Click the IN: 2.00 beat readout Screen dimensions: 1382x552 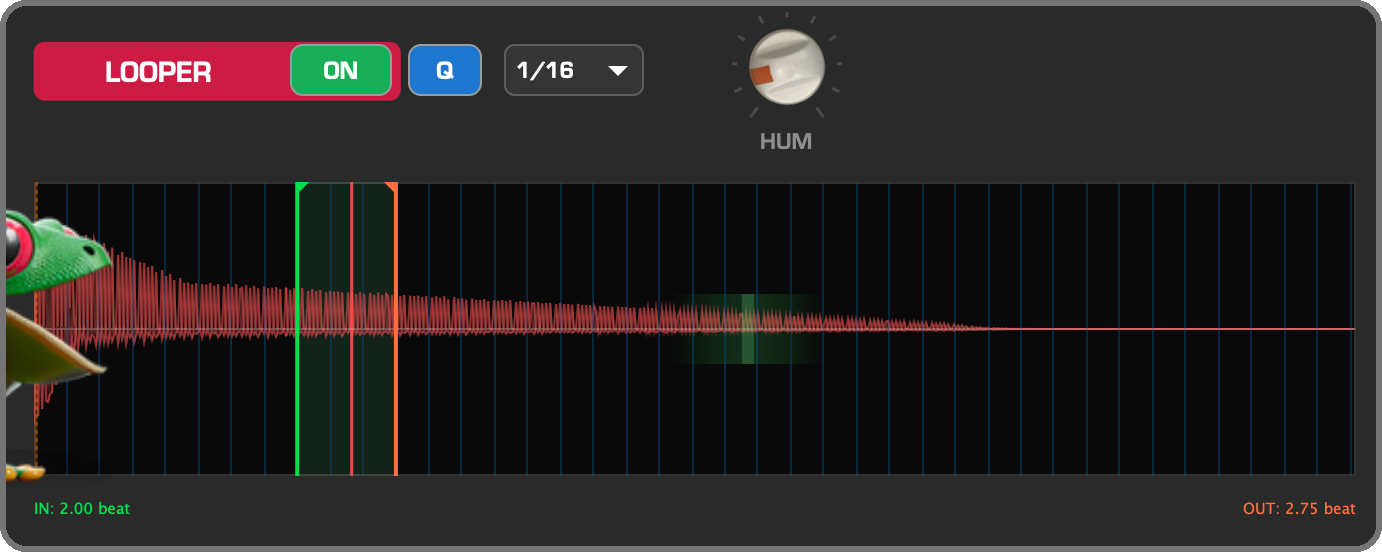[82, 509]
